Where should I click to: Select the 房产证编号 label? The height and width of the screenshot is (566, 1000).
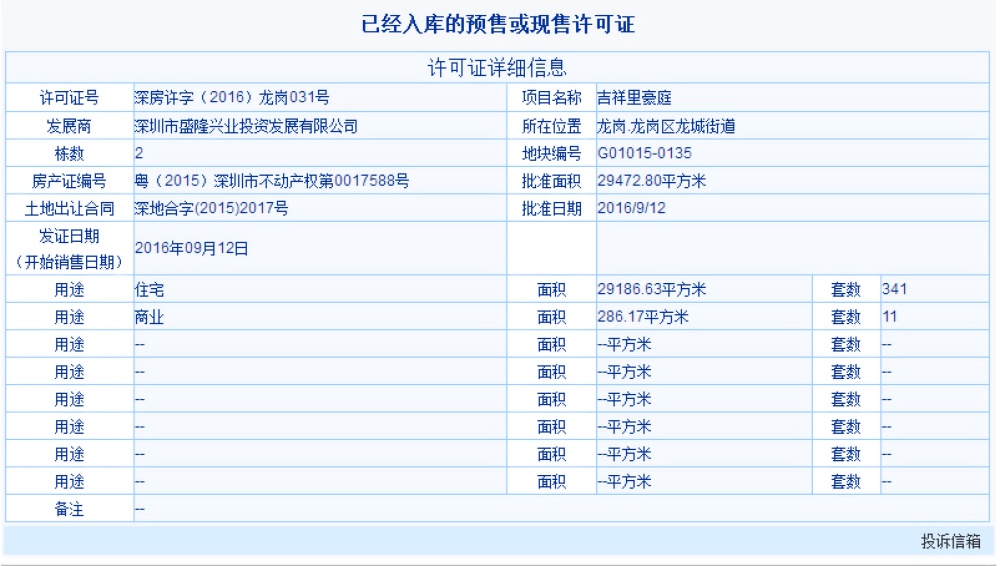[69, 181]
